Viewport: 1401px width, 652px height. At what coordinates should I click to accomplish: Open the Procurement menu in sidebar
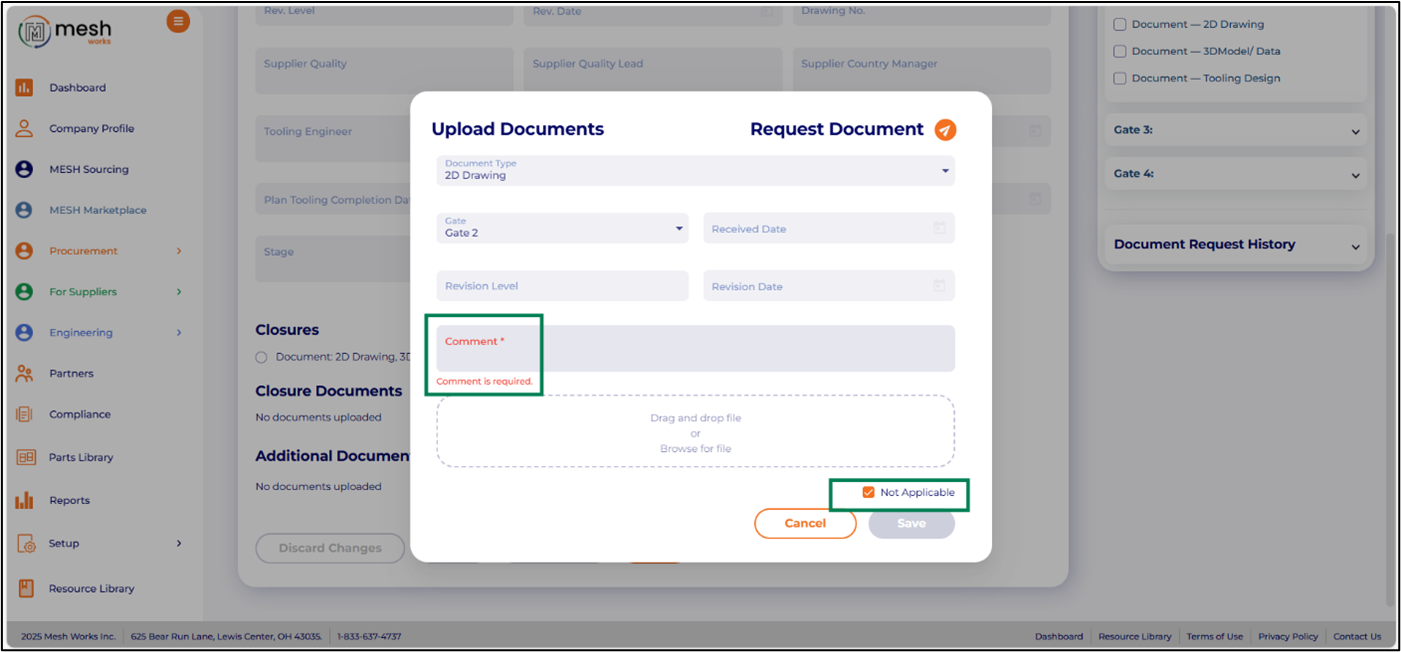(x=84, y=252)
